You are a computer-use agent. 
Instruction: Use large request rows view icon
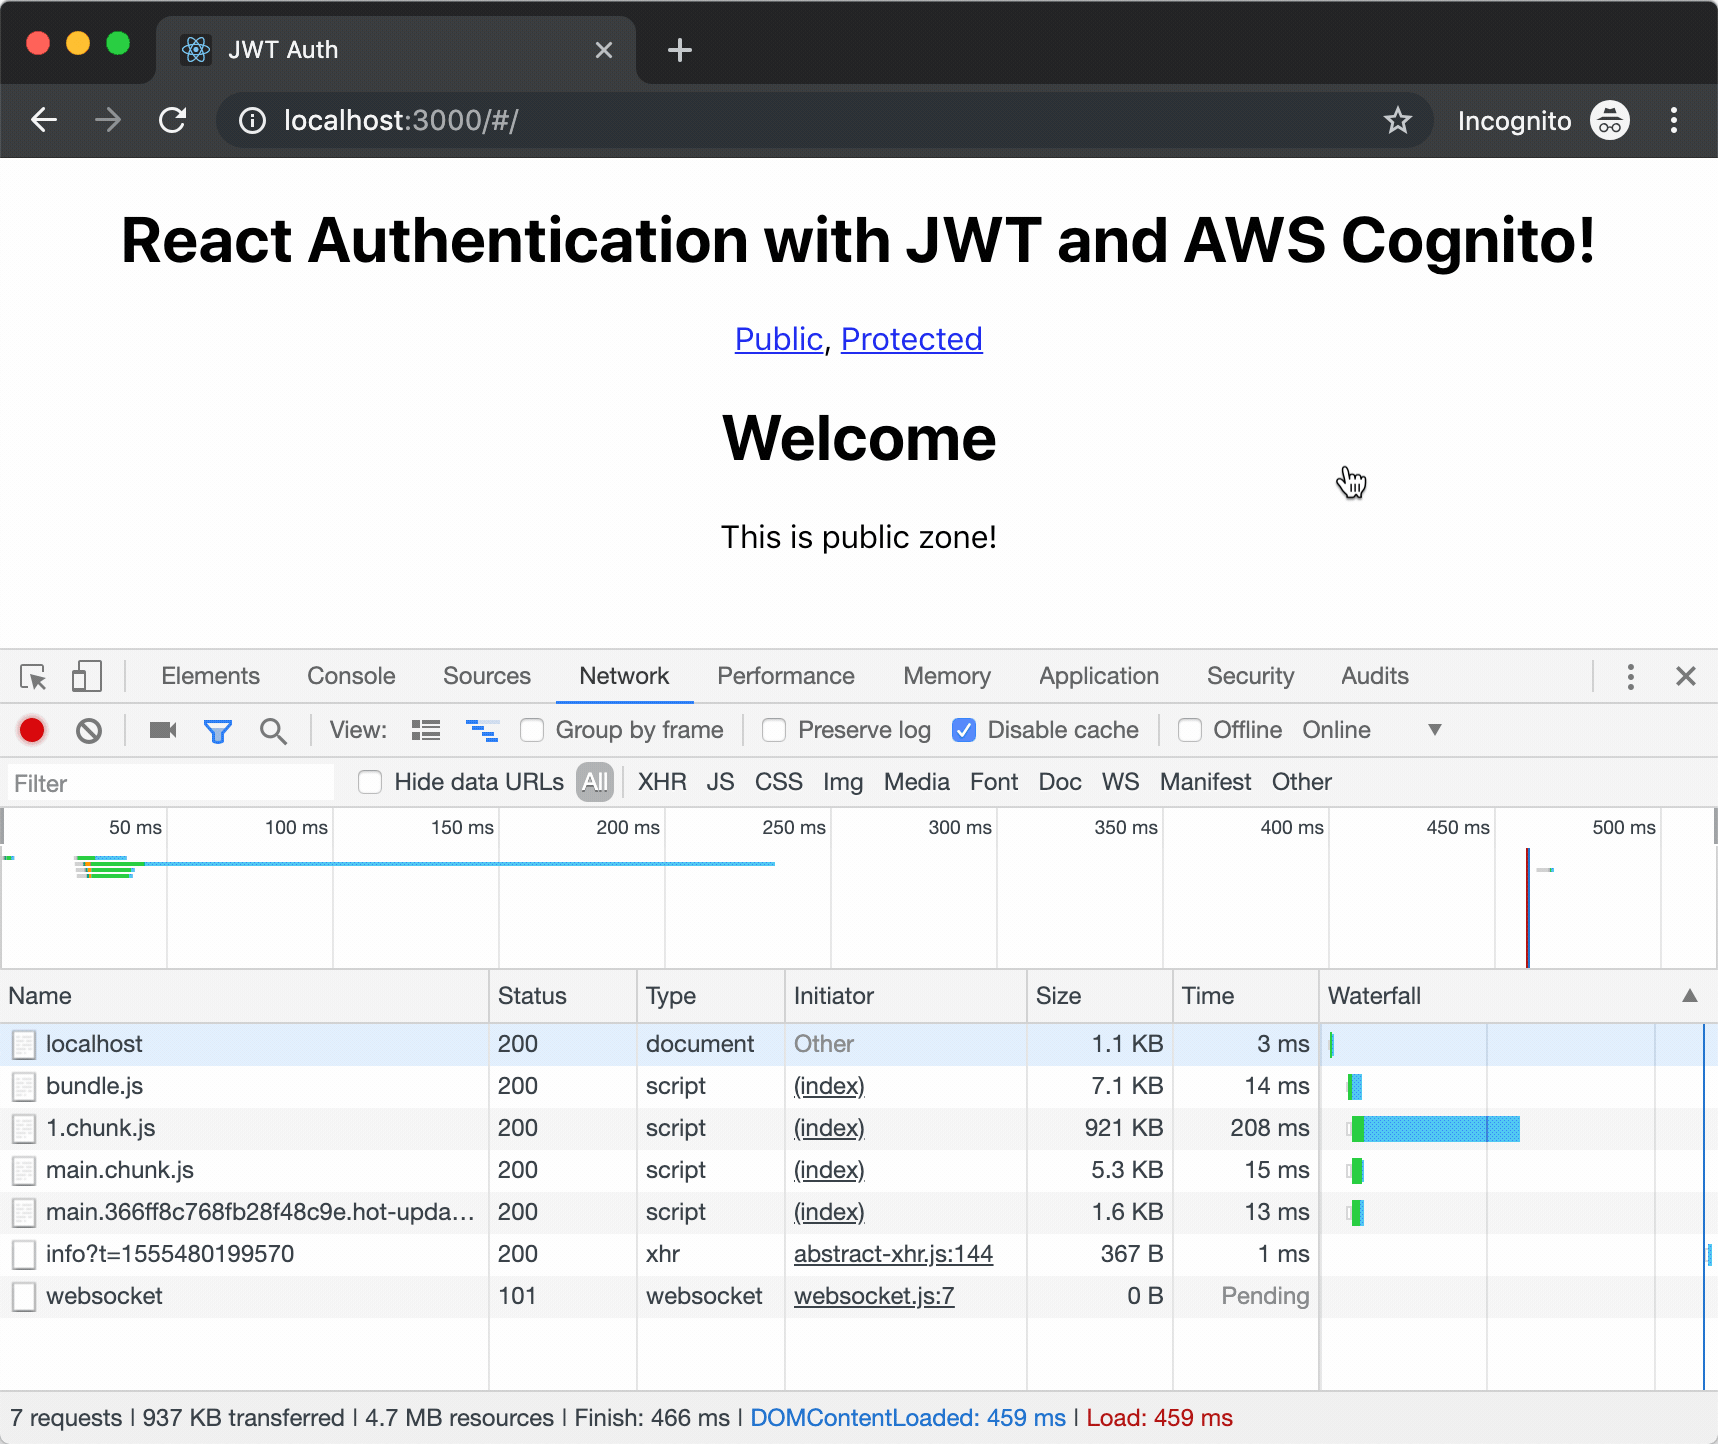pyautogui.click(x=426, y=731)
